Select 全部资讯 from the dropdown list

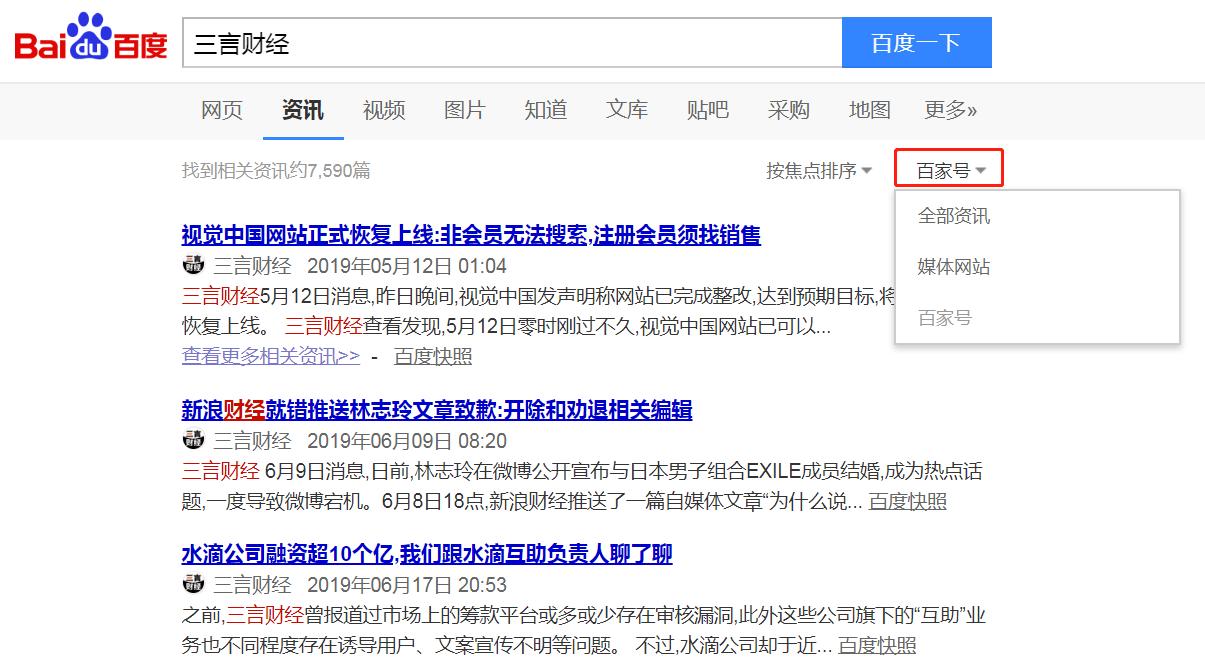(954, 216)
